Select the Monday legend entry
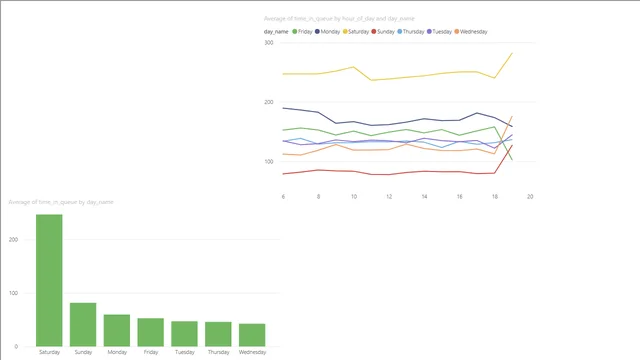Viewport: 640px width, 360px height. coord(327,31)
